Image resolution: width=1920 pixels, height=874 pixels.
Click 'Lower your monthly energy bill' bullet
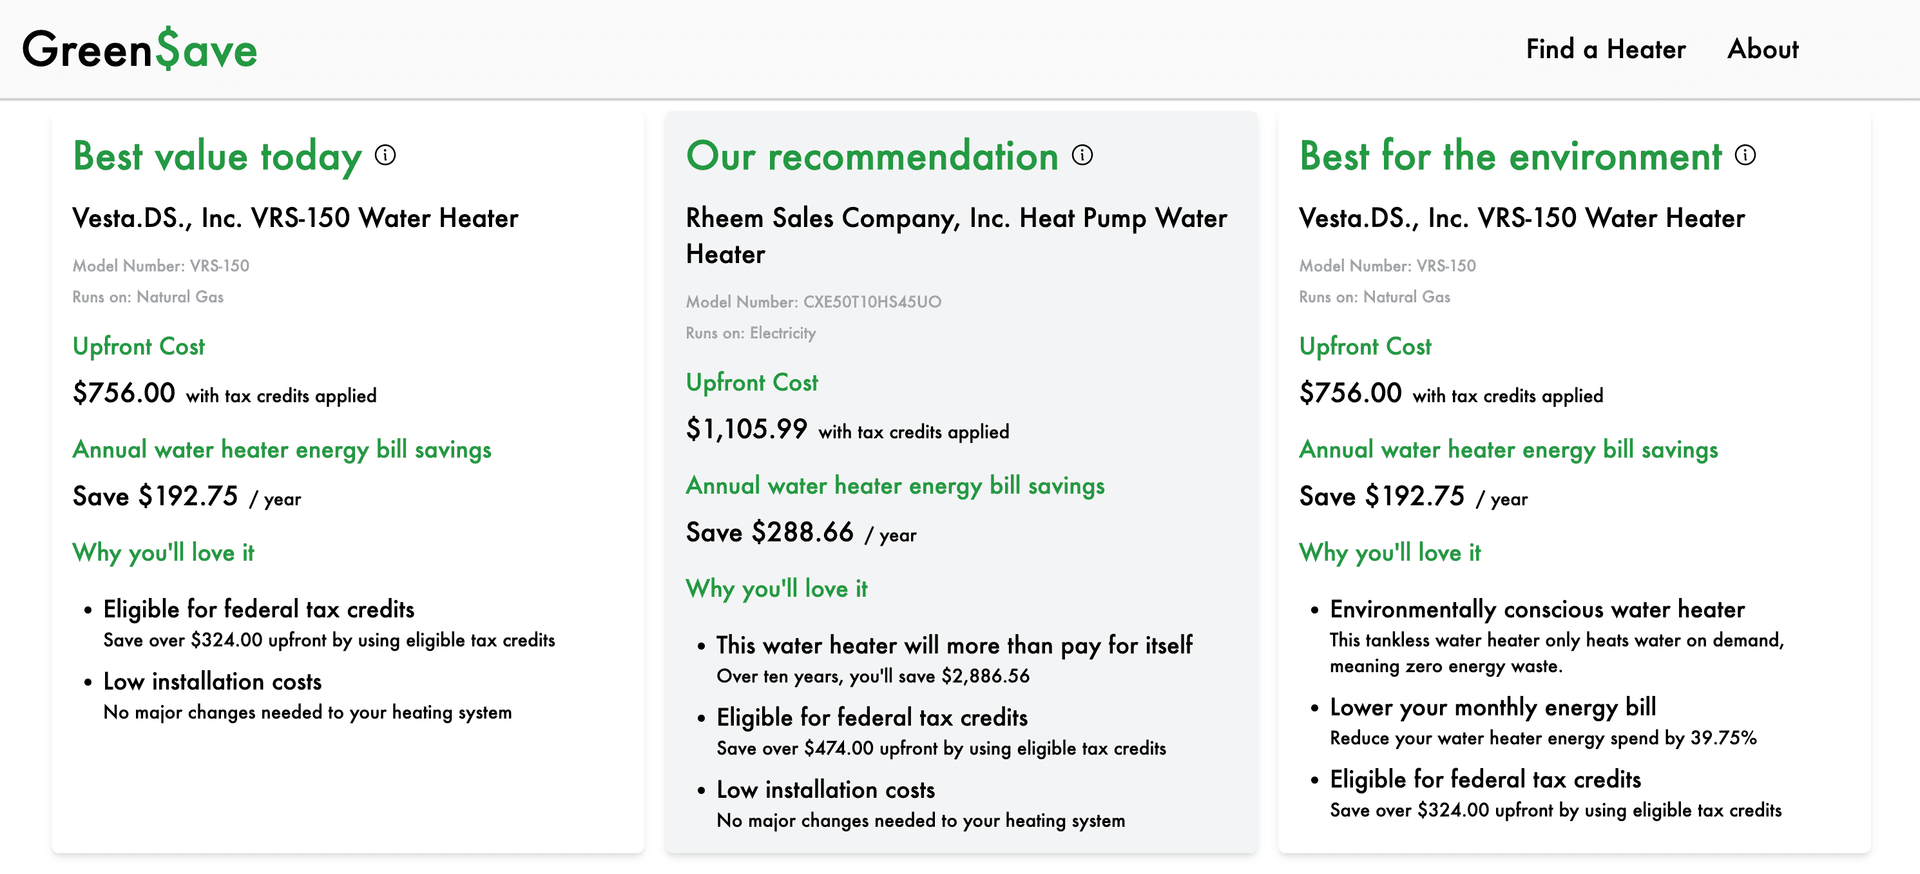point(1492,707)
